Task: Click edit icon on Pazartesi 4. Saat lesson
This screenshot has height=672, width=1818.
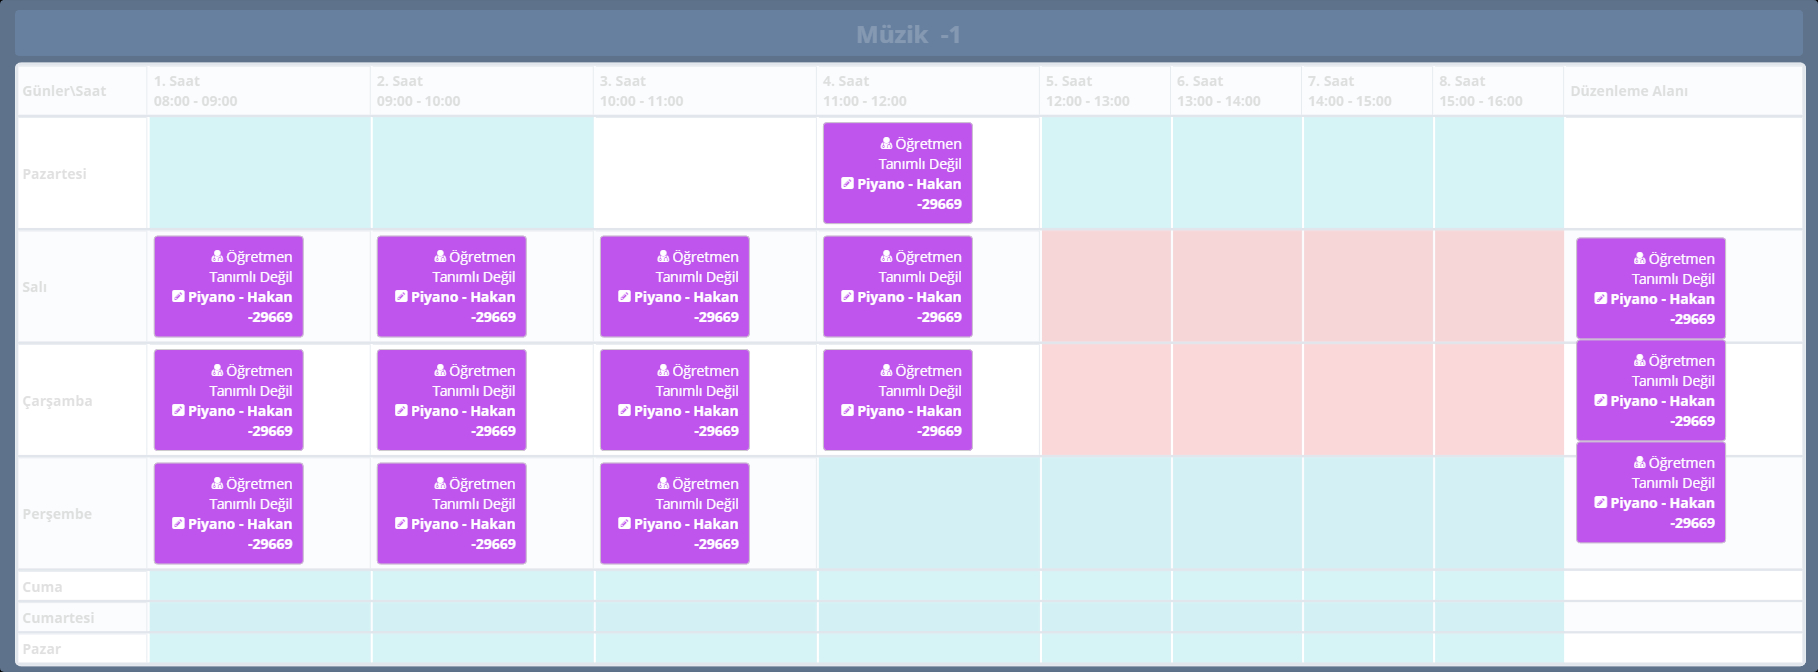Action: point(847,184)
